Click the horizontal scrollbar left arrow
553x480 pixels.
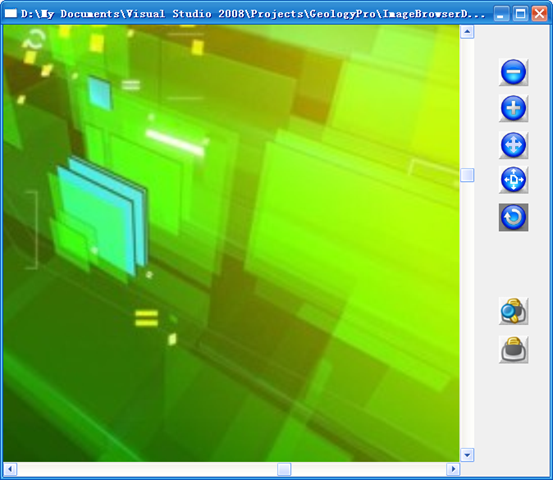10,469
